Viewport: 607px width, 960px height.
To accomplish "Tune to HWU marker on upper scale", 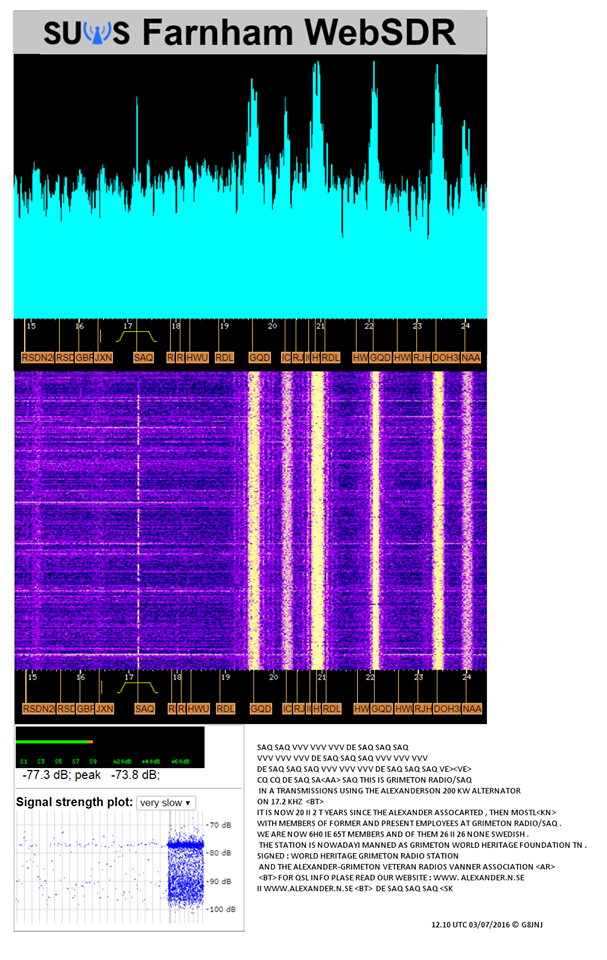I will click(197, 357).
